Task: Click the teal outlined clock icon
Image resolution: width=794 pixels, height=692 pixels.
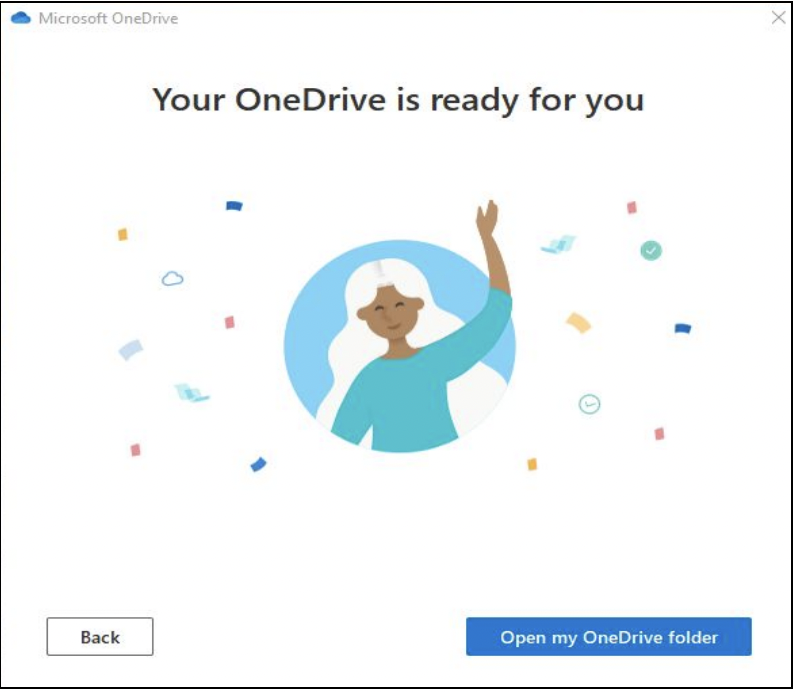Action: click(x=589, y=404)
